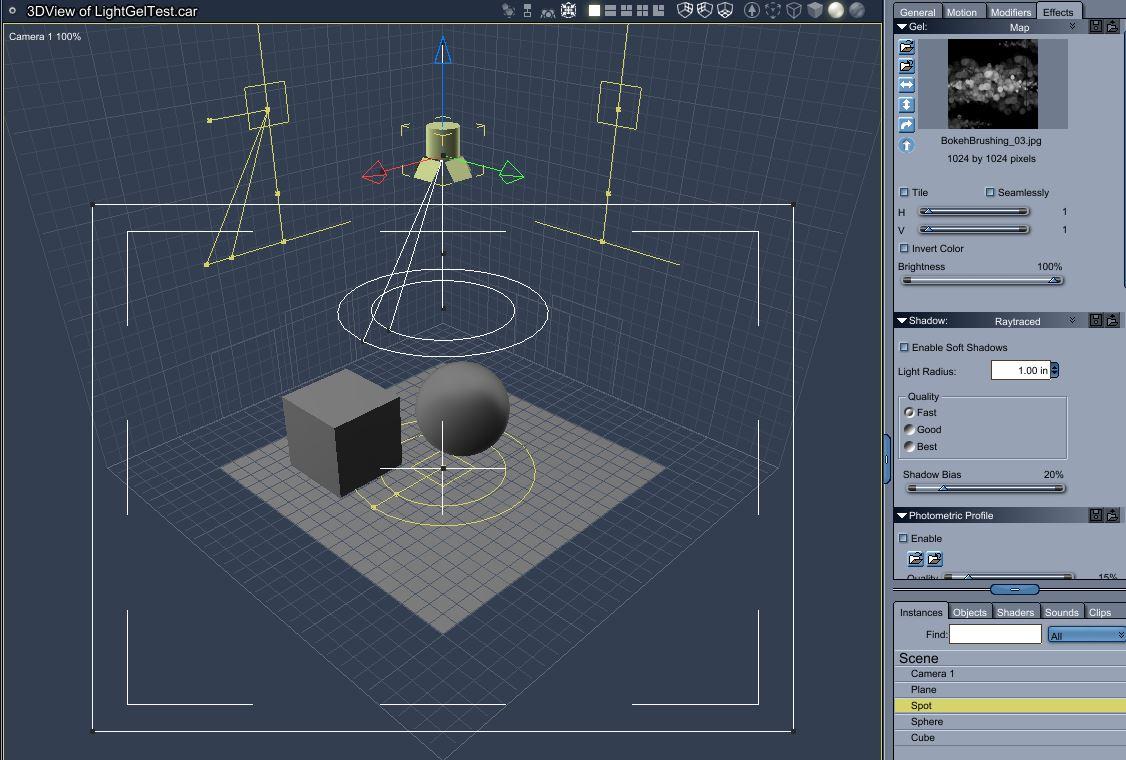Select Fast shadow quality
This screenshot has height=760, width=1126.
[909, 412]
